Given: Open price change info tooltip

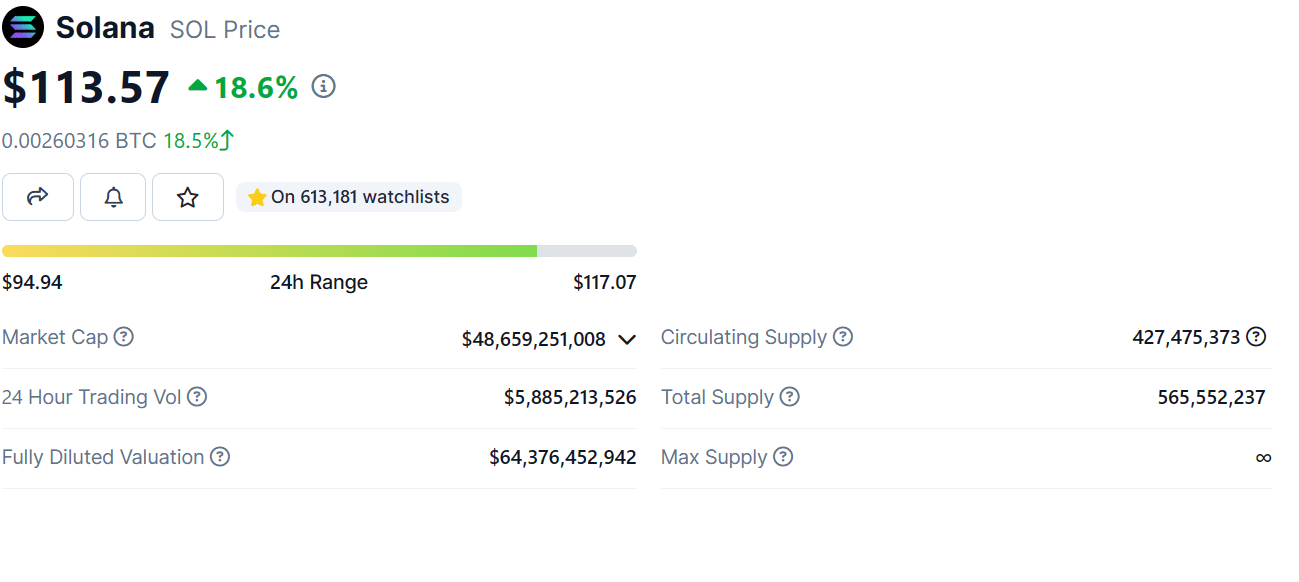Looking at the screenshot, I should point(322,87).
